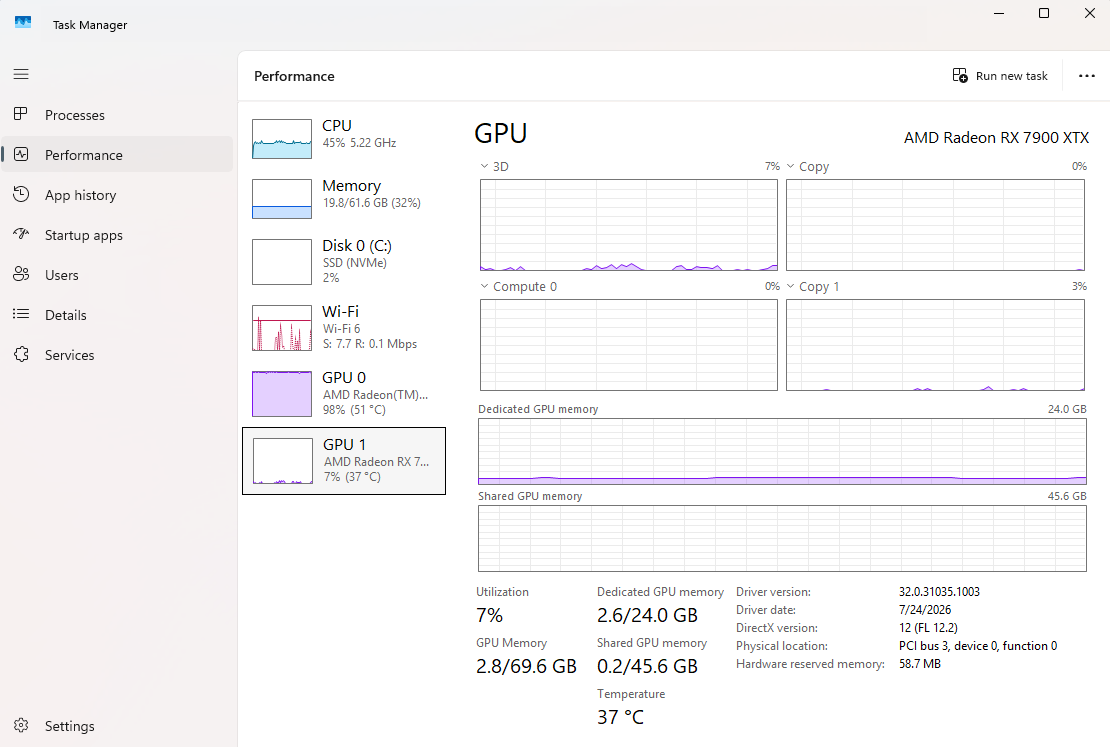Click the Memory 19.8/61.6 GB text
Screen dimensions: 1110x747
coord(372,203)
